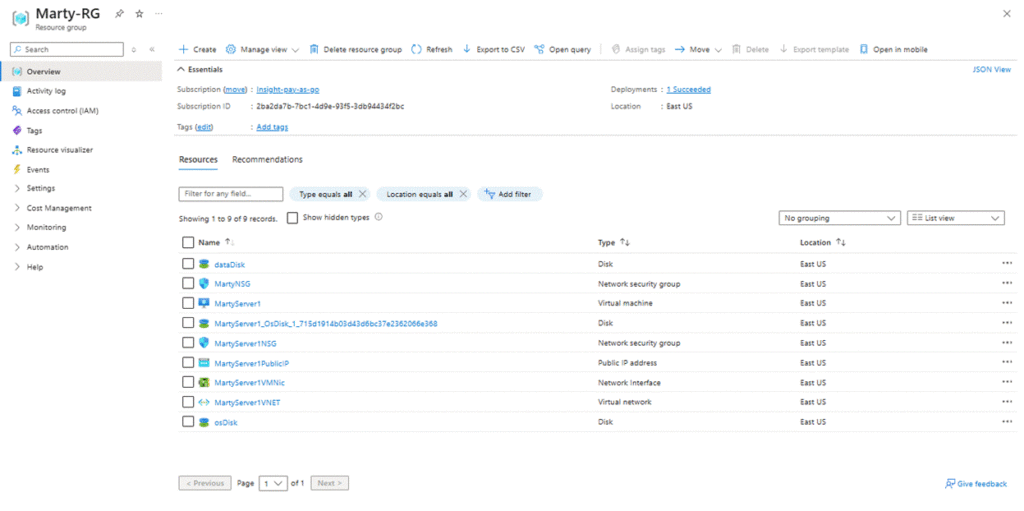This screenshot has height=511, width=1024.
Task: Click the Export to CSV download icon
Action: point(467,49)
